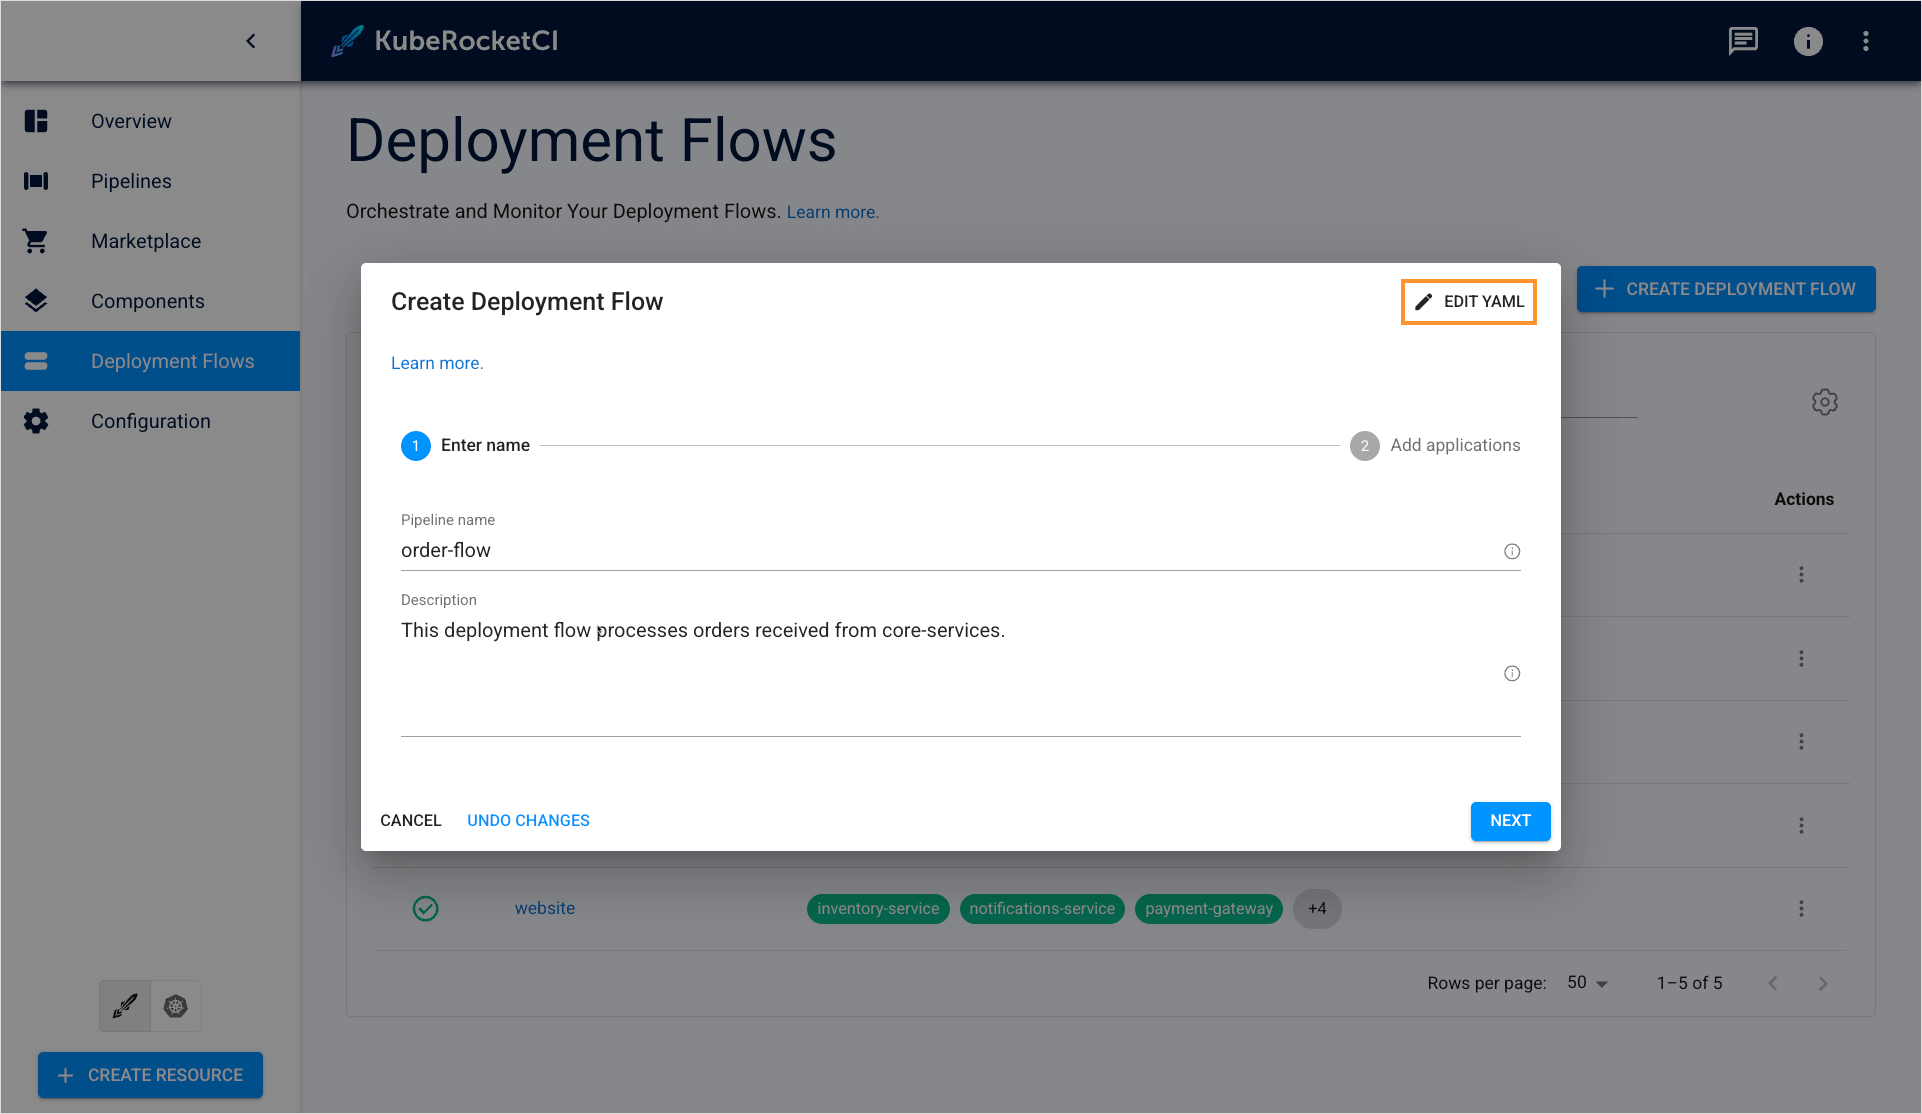Screen dimensions: 1922x1114
Task: Click the Pipeline name info icon
Action: pos(1511,551)
